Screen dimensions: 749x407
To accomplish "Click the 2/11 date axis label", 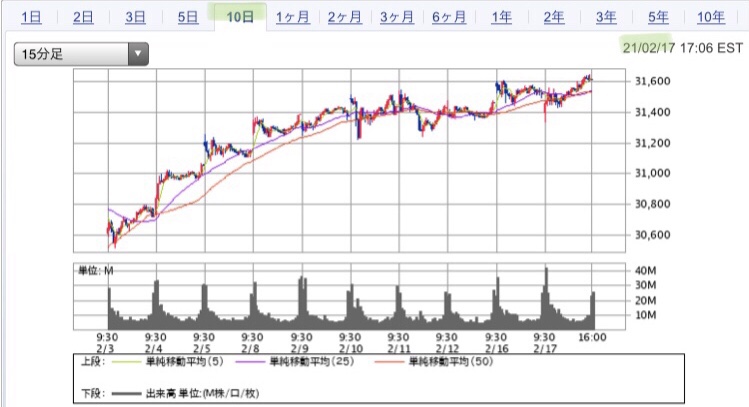I will tap(399, 349).
